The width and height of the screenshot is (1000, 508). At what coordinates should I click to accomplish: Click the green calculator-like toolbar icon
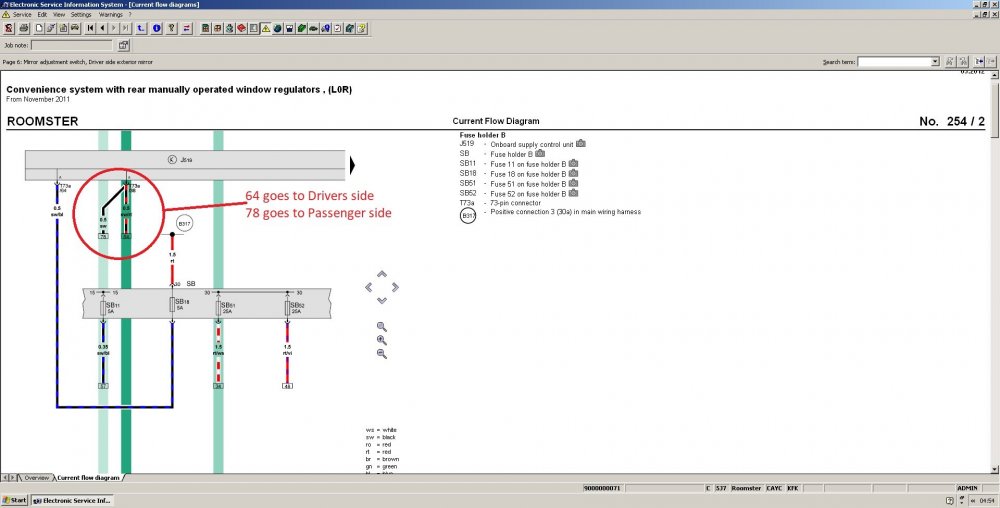click(x=205, y=28)
